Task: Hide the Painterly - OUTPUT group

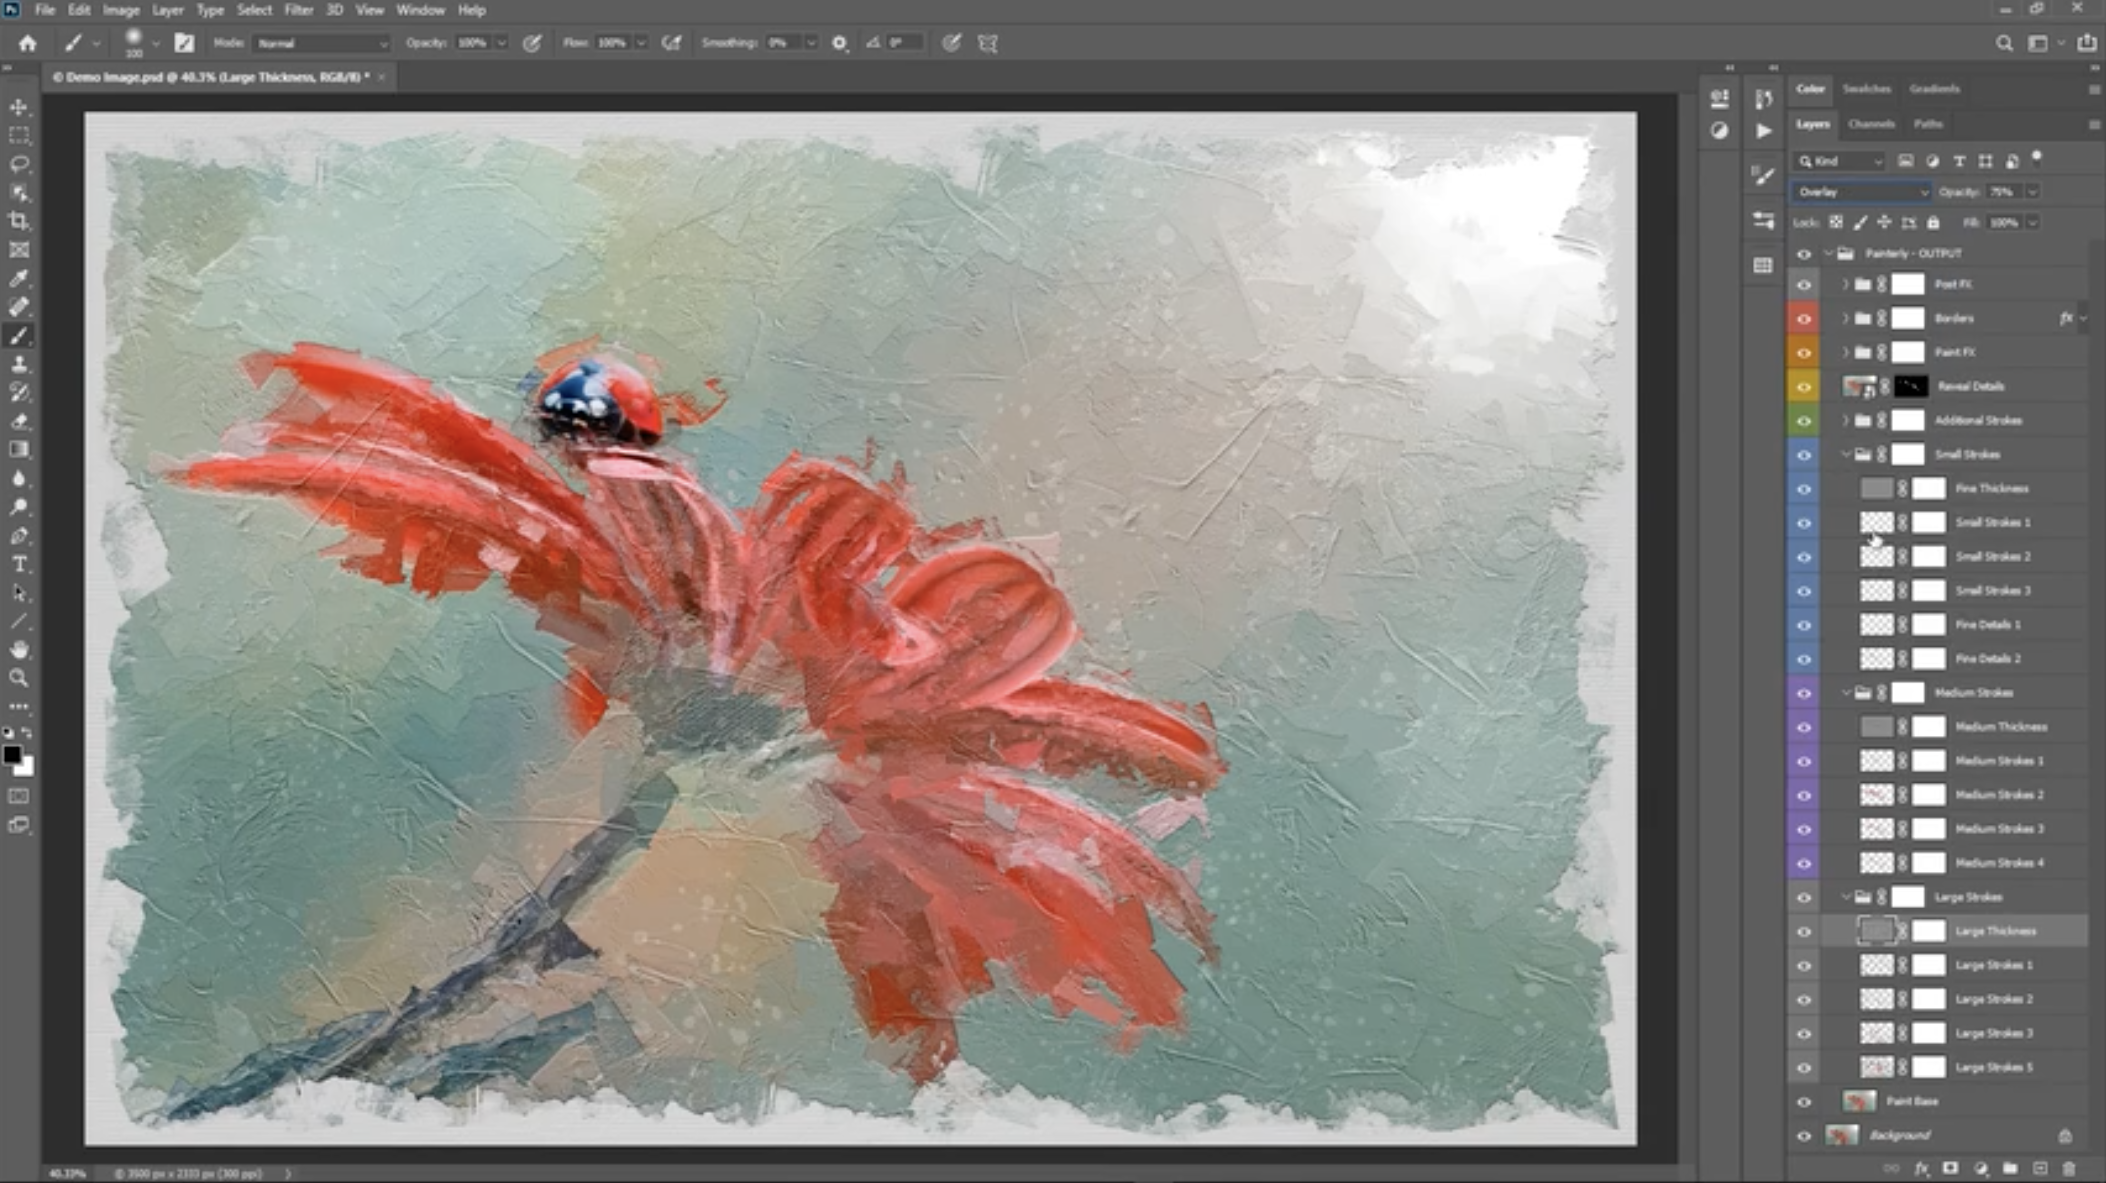Action: (x=1804, y=253)
